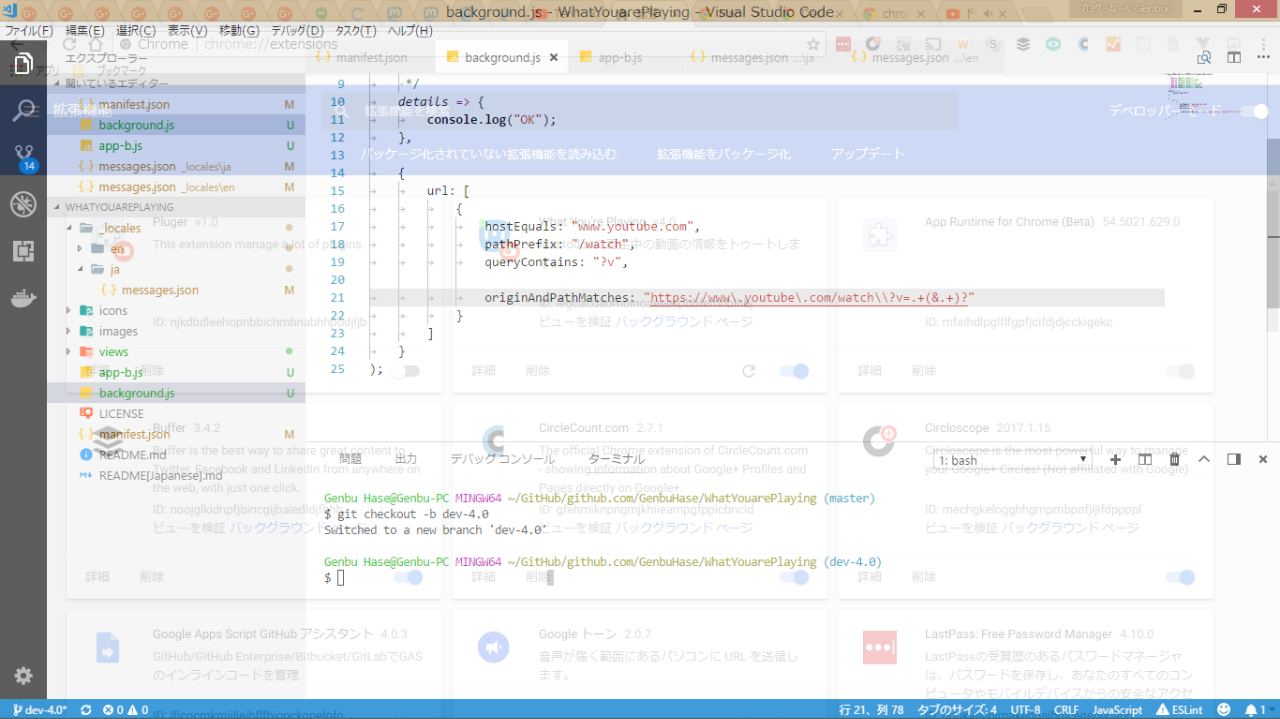Open the 1: bash terminal selector dropdown
Screen dimensions: 1280x719
(x=1011, y=460)
